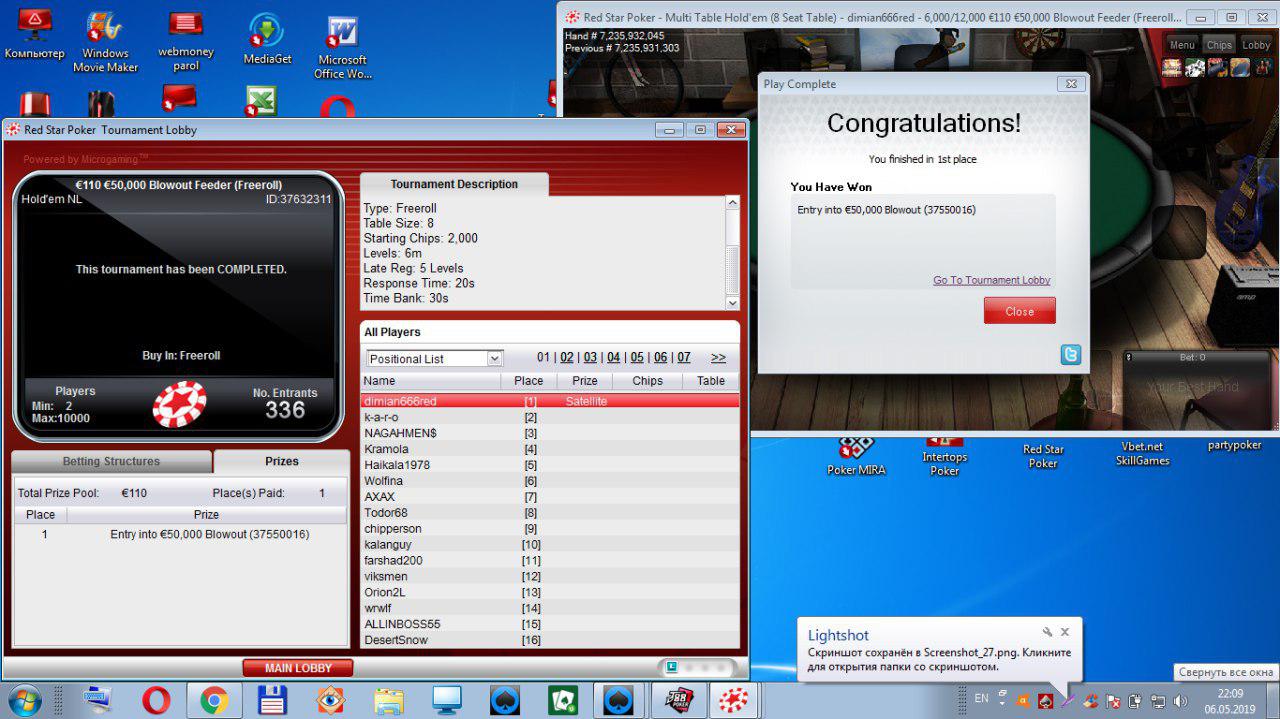Launch MediaGet from the desktop

pos(267,40)
